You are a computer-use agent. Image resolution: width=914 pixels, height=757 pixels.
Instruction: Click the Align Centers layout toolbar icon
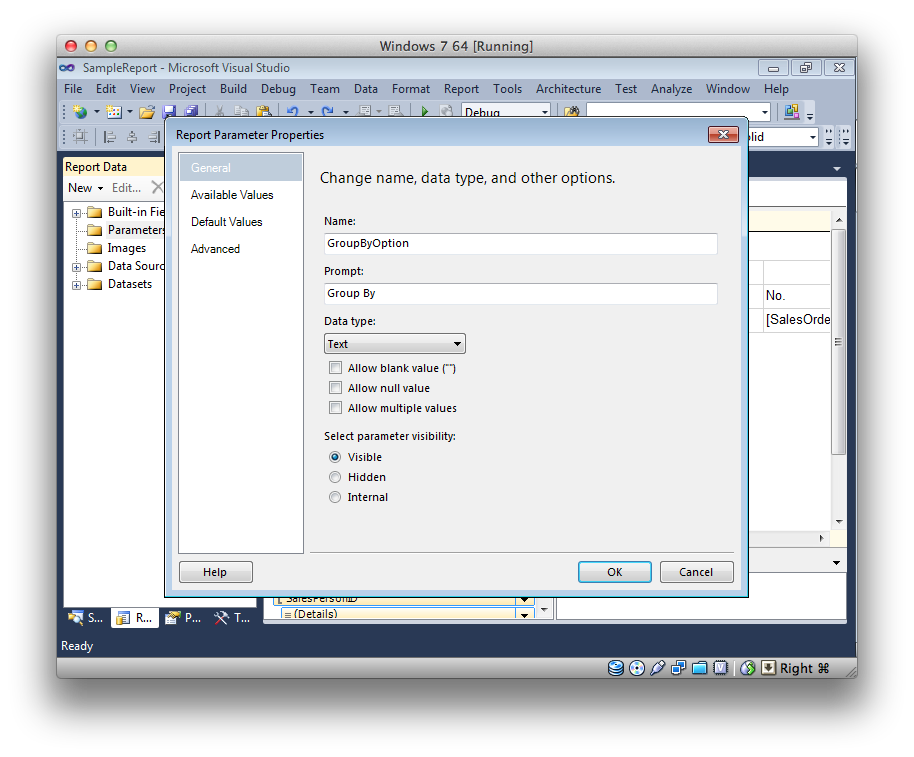[132, 138]
